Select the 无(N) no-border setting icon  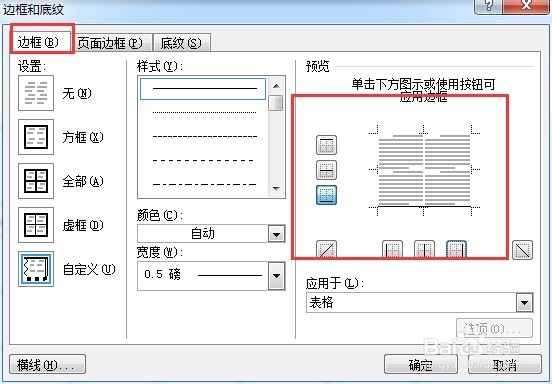click(x=36, y=93)
